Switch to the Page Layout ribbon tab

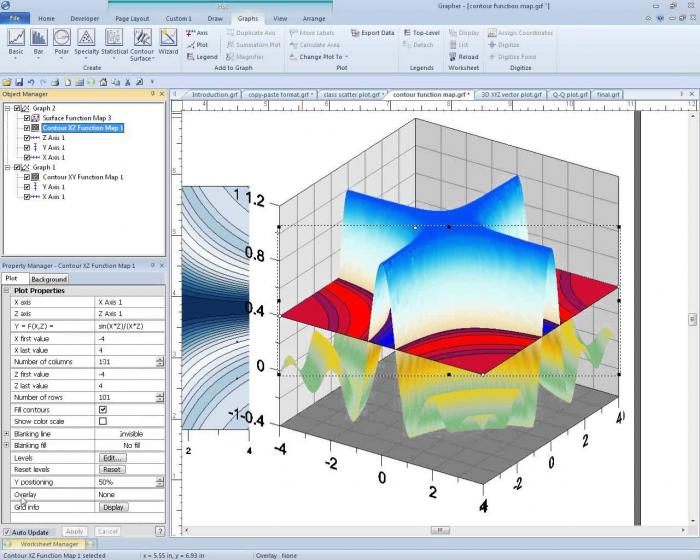point(131,18)
